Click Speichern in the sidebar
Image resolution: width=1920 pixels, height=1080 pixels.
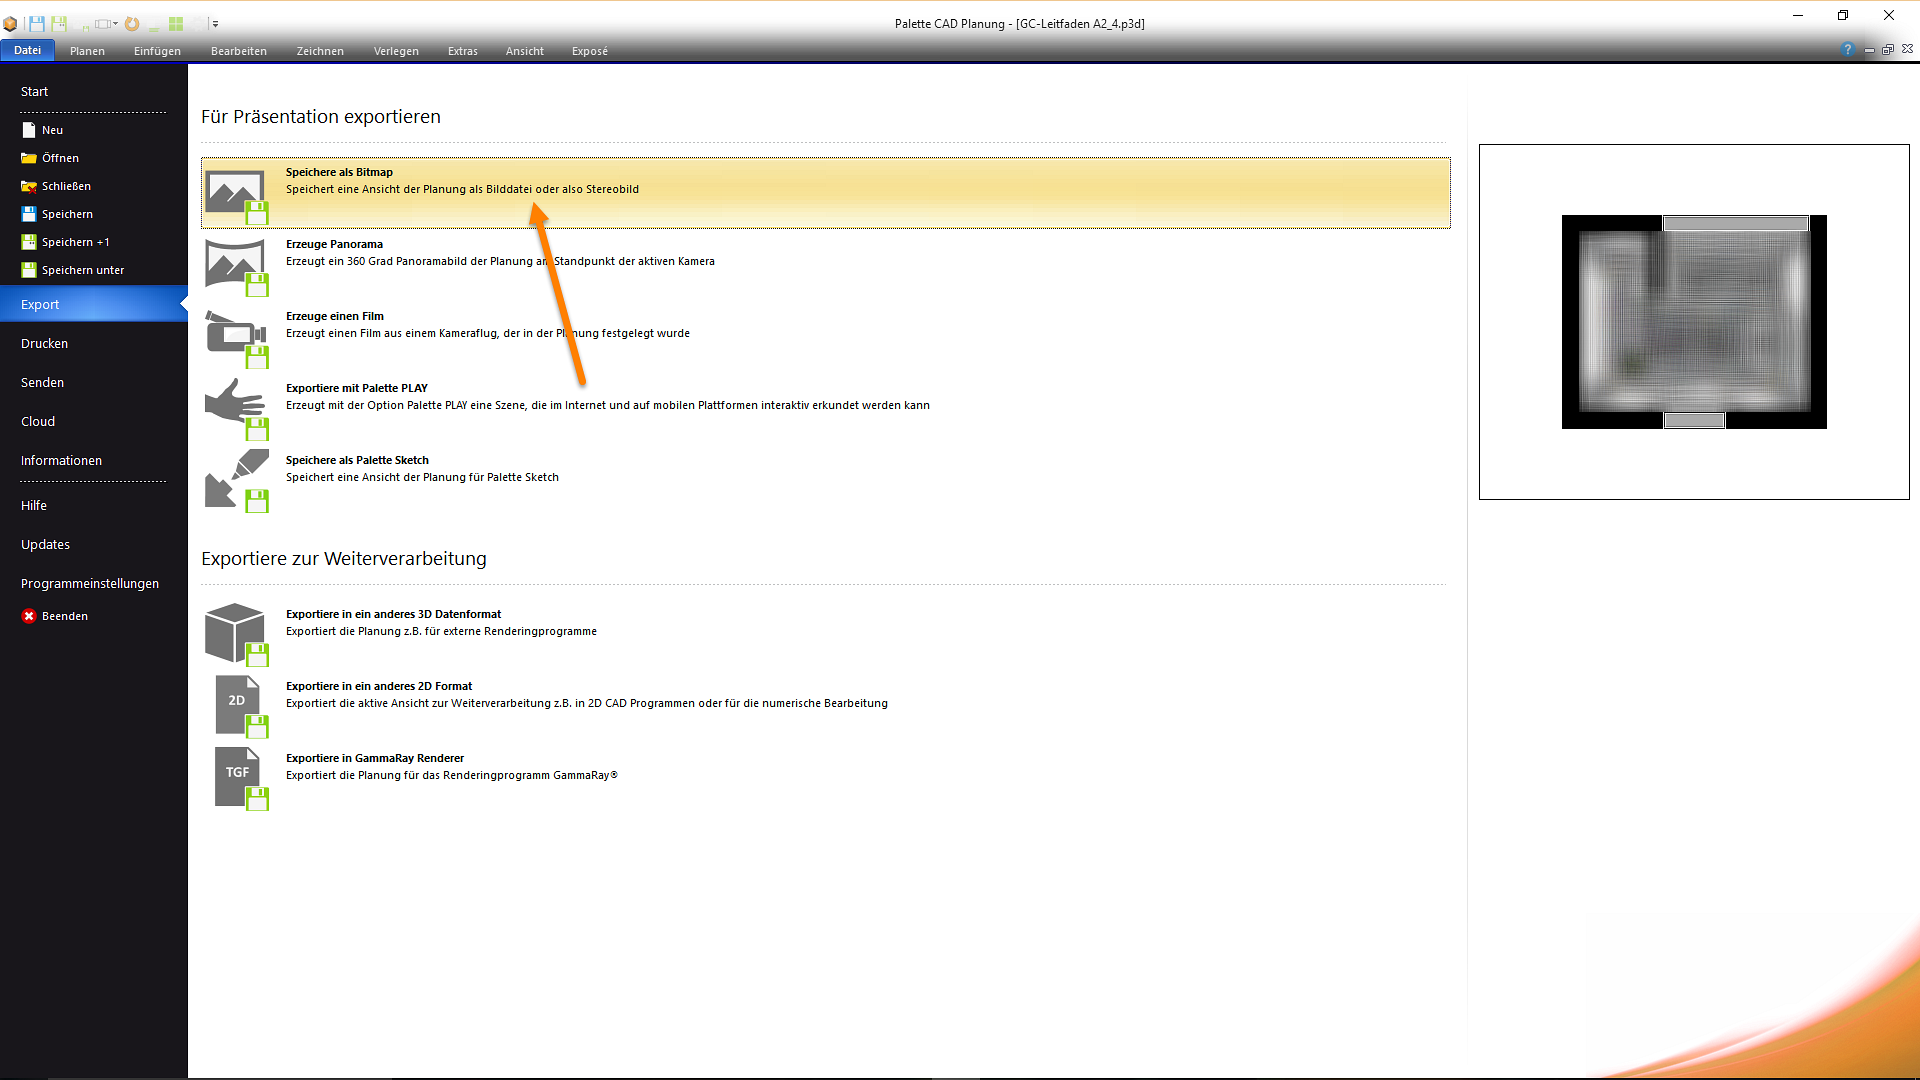click(x=57, y=214)
